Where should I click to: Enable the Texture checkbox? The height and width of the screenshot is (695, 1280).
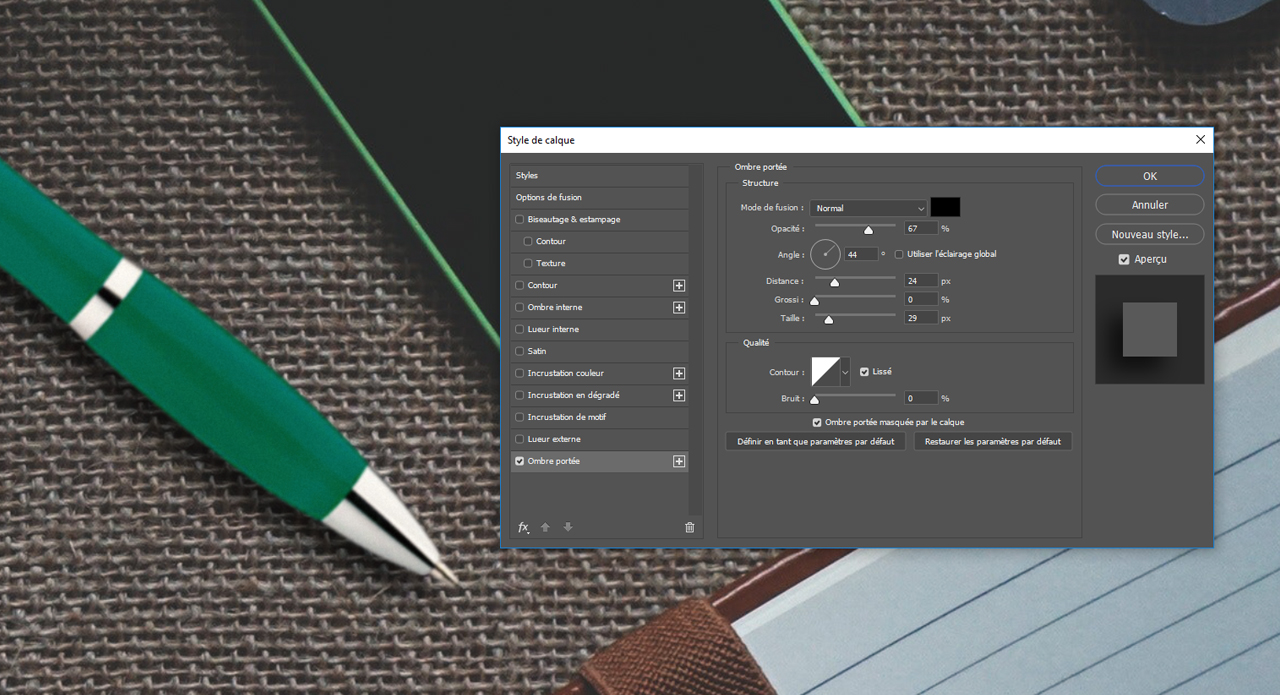pyautogui.click(x=528, y=263)
